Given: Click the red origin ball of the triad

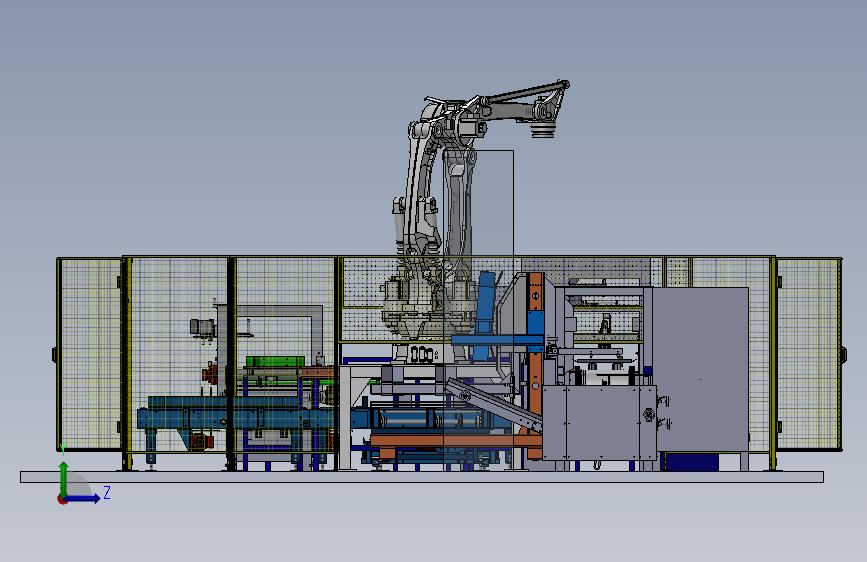Looking at the screenshot, I should [62, 499].
